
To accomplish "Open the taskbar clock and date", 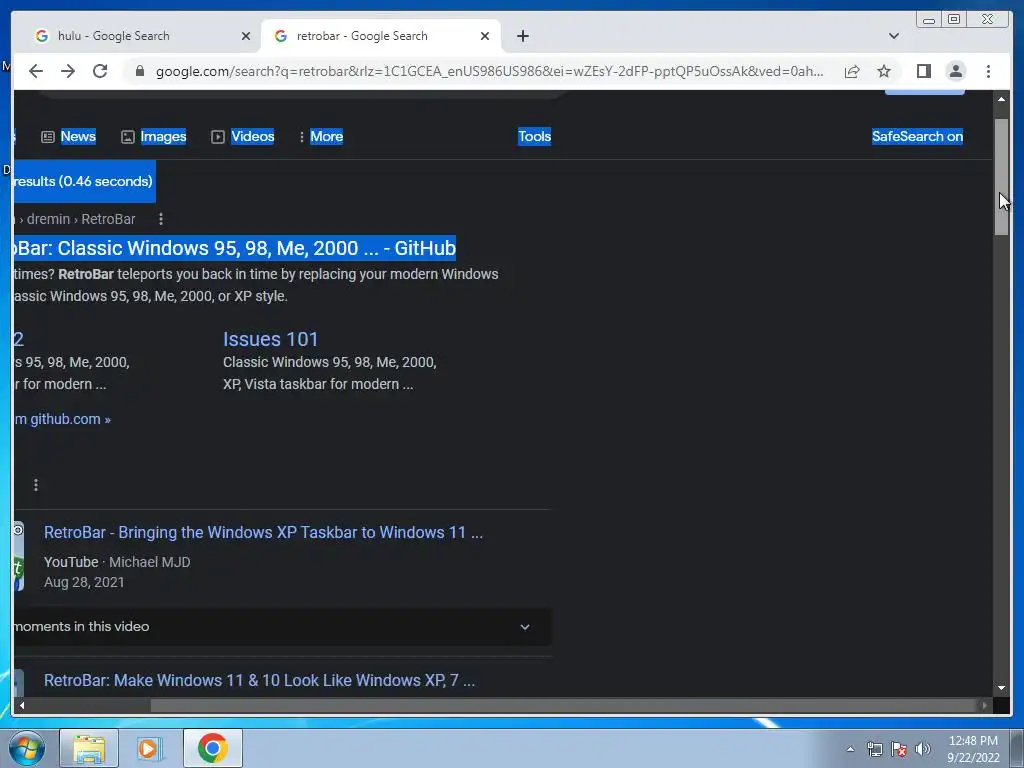I will 973,749.
